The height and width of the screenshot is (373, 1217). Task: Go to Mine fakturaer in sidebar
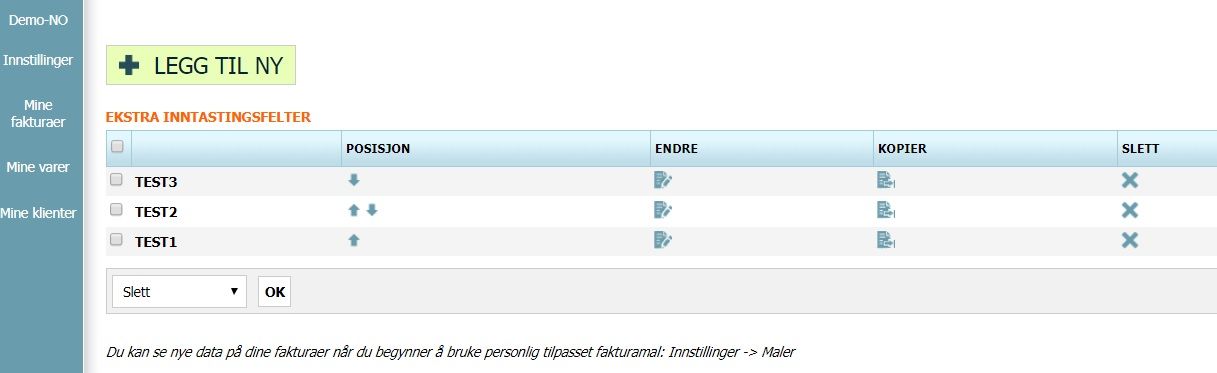tap(38, 113)
